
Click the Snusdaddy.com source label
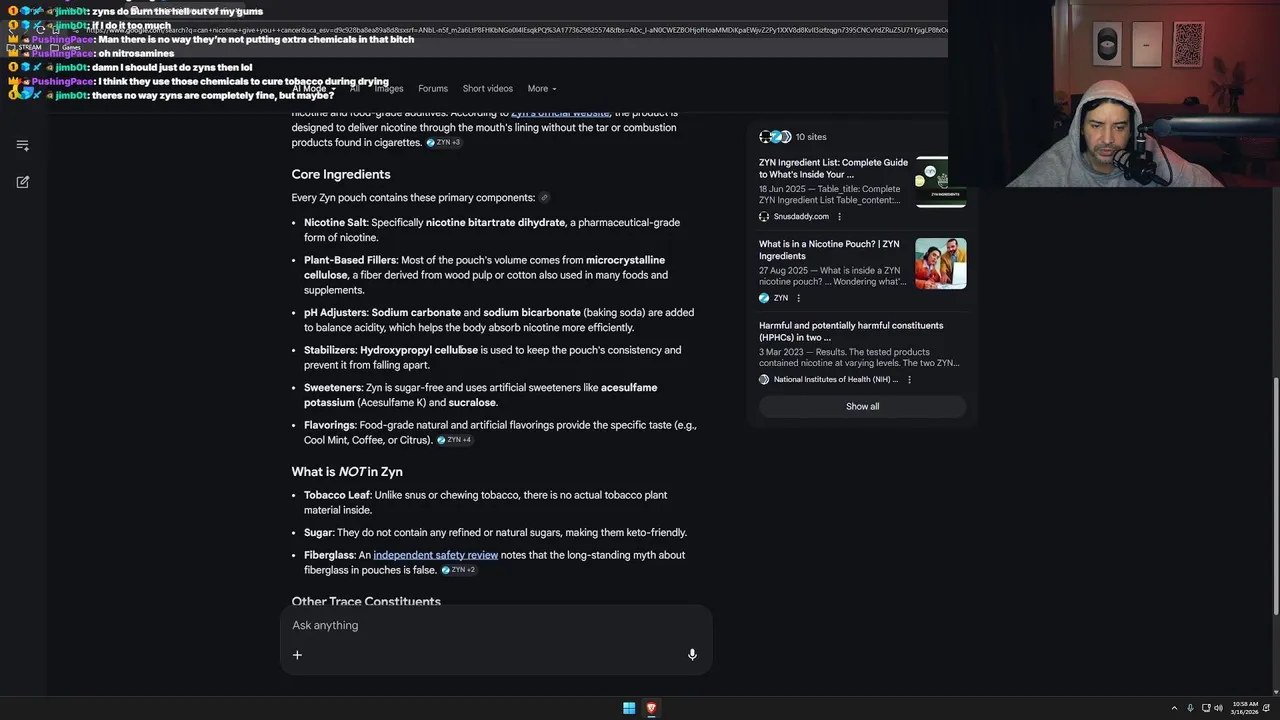click(x=801, y=217)
